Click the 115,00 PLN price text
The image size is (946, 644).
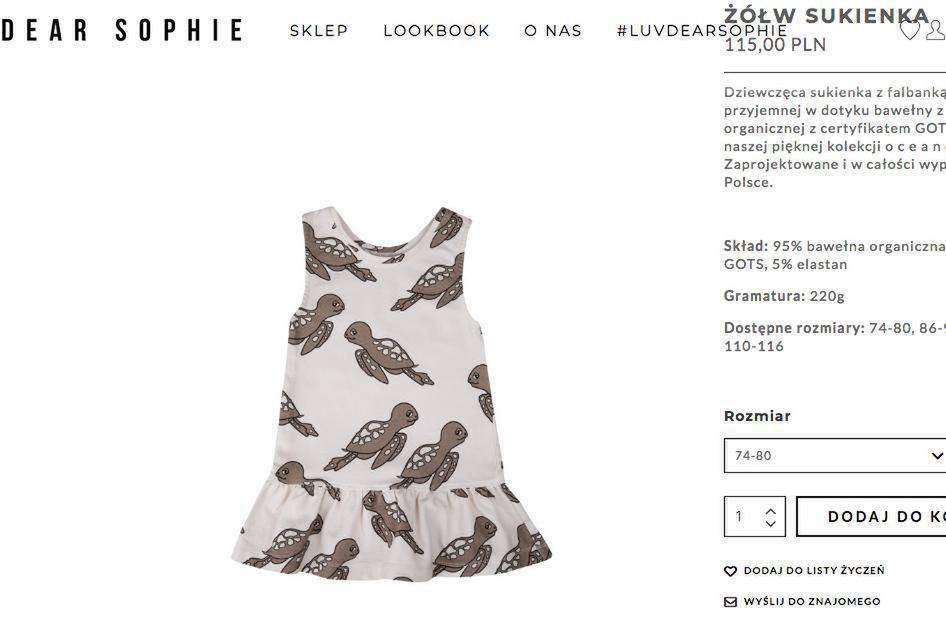[x=775, y=45]
